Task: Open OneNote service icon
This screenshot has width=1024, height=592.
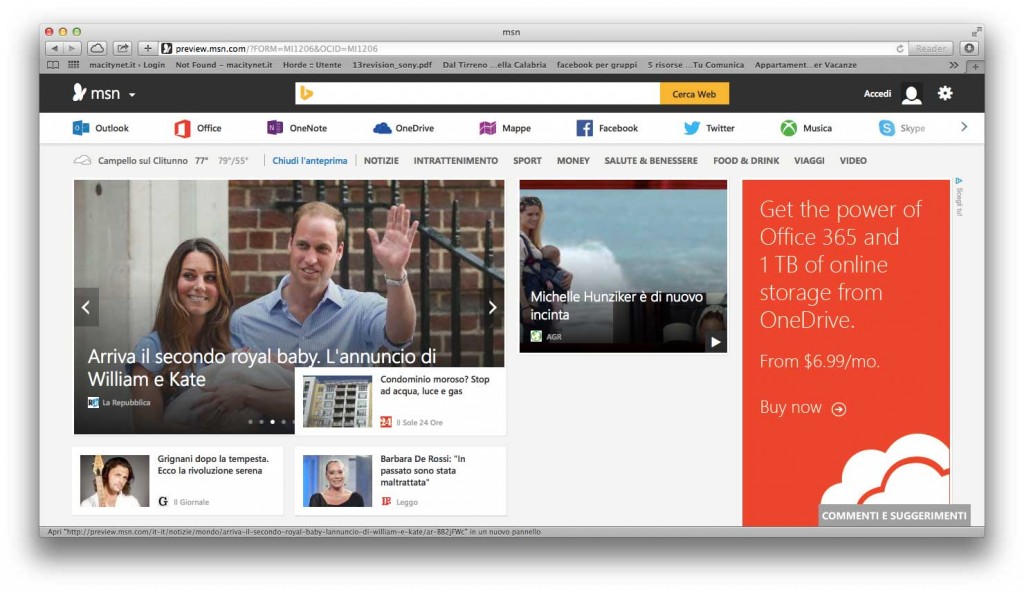Action: click(275, 128)
